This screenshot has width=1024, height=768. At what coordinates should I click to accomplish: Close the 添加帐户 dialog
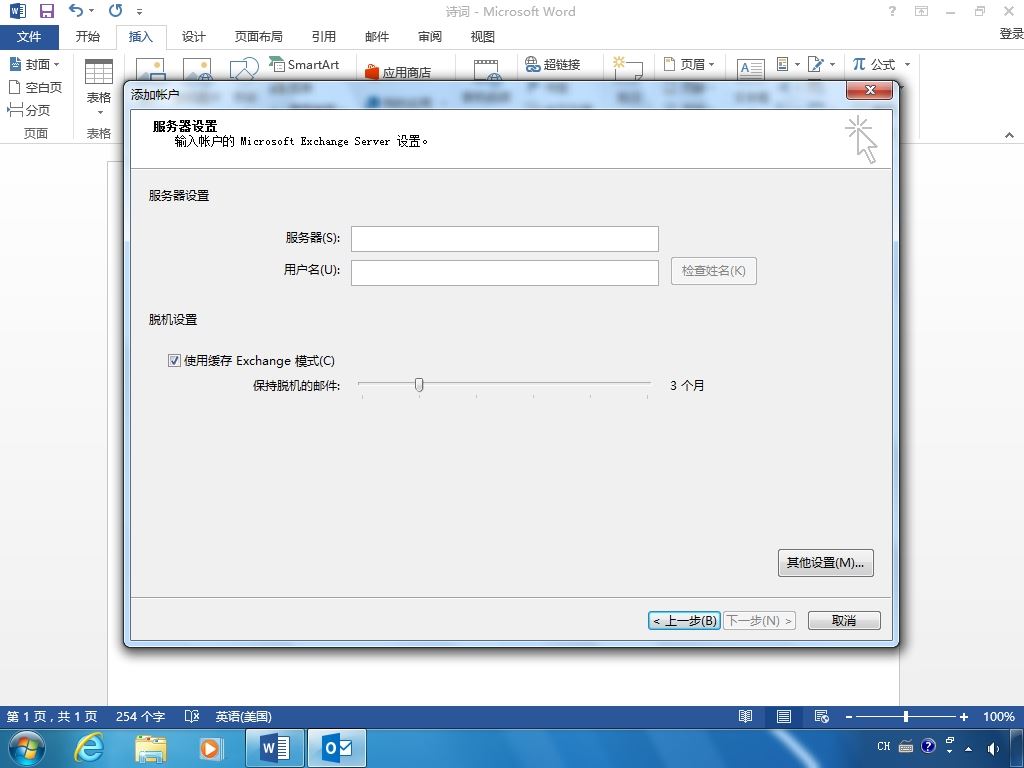(869, 90)
